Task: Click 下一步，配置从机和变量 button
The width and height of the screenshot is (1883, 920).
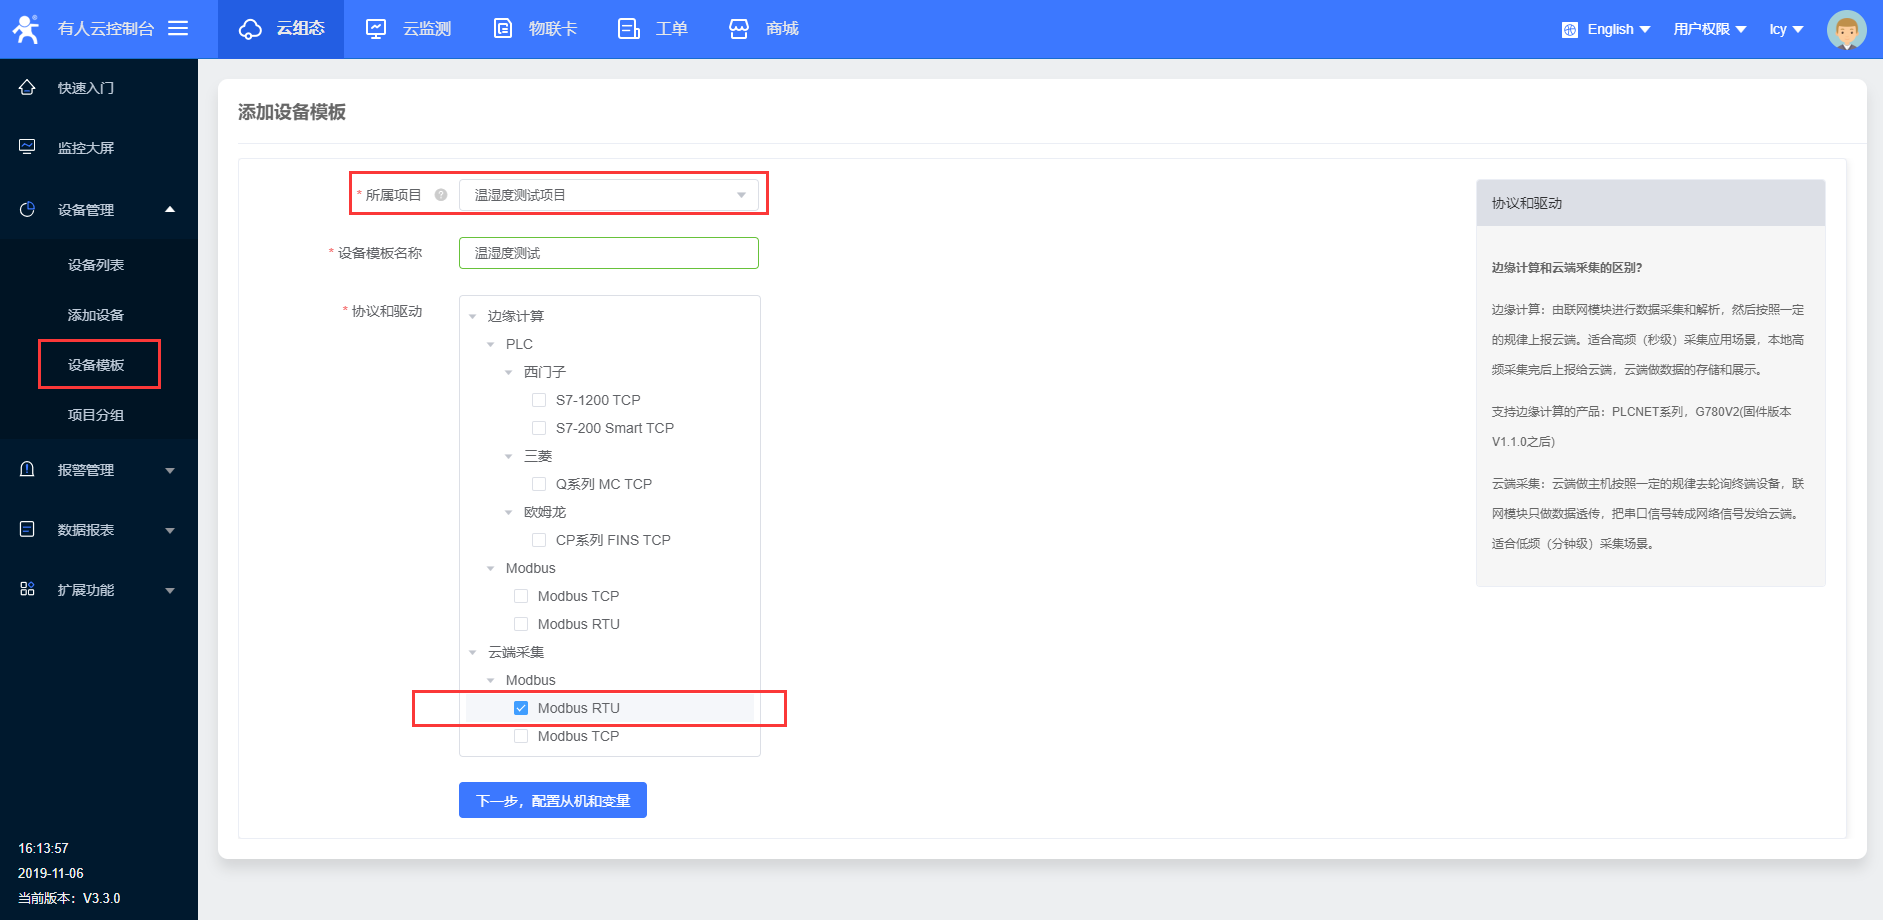Action: 553,800
